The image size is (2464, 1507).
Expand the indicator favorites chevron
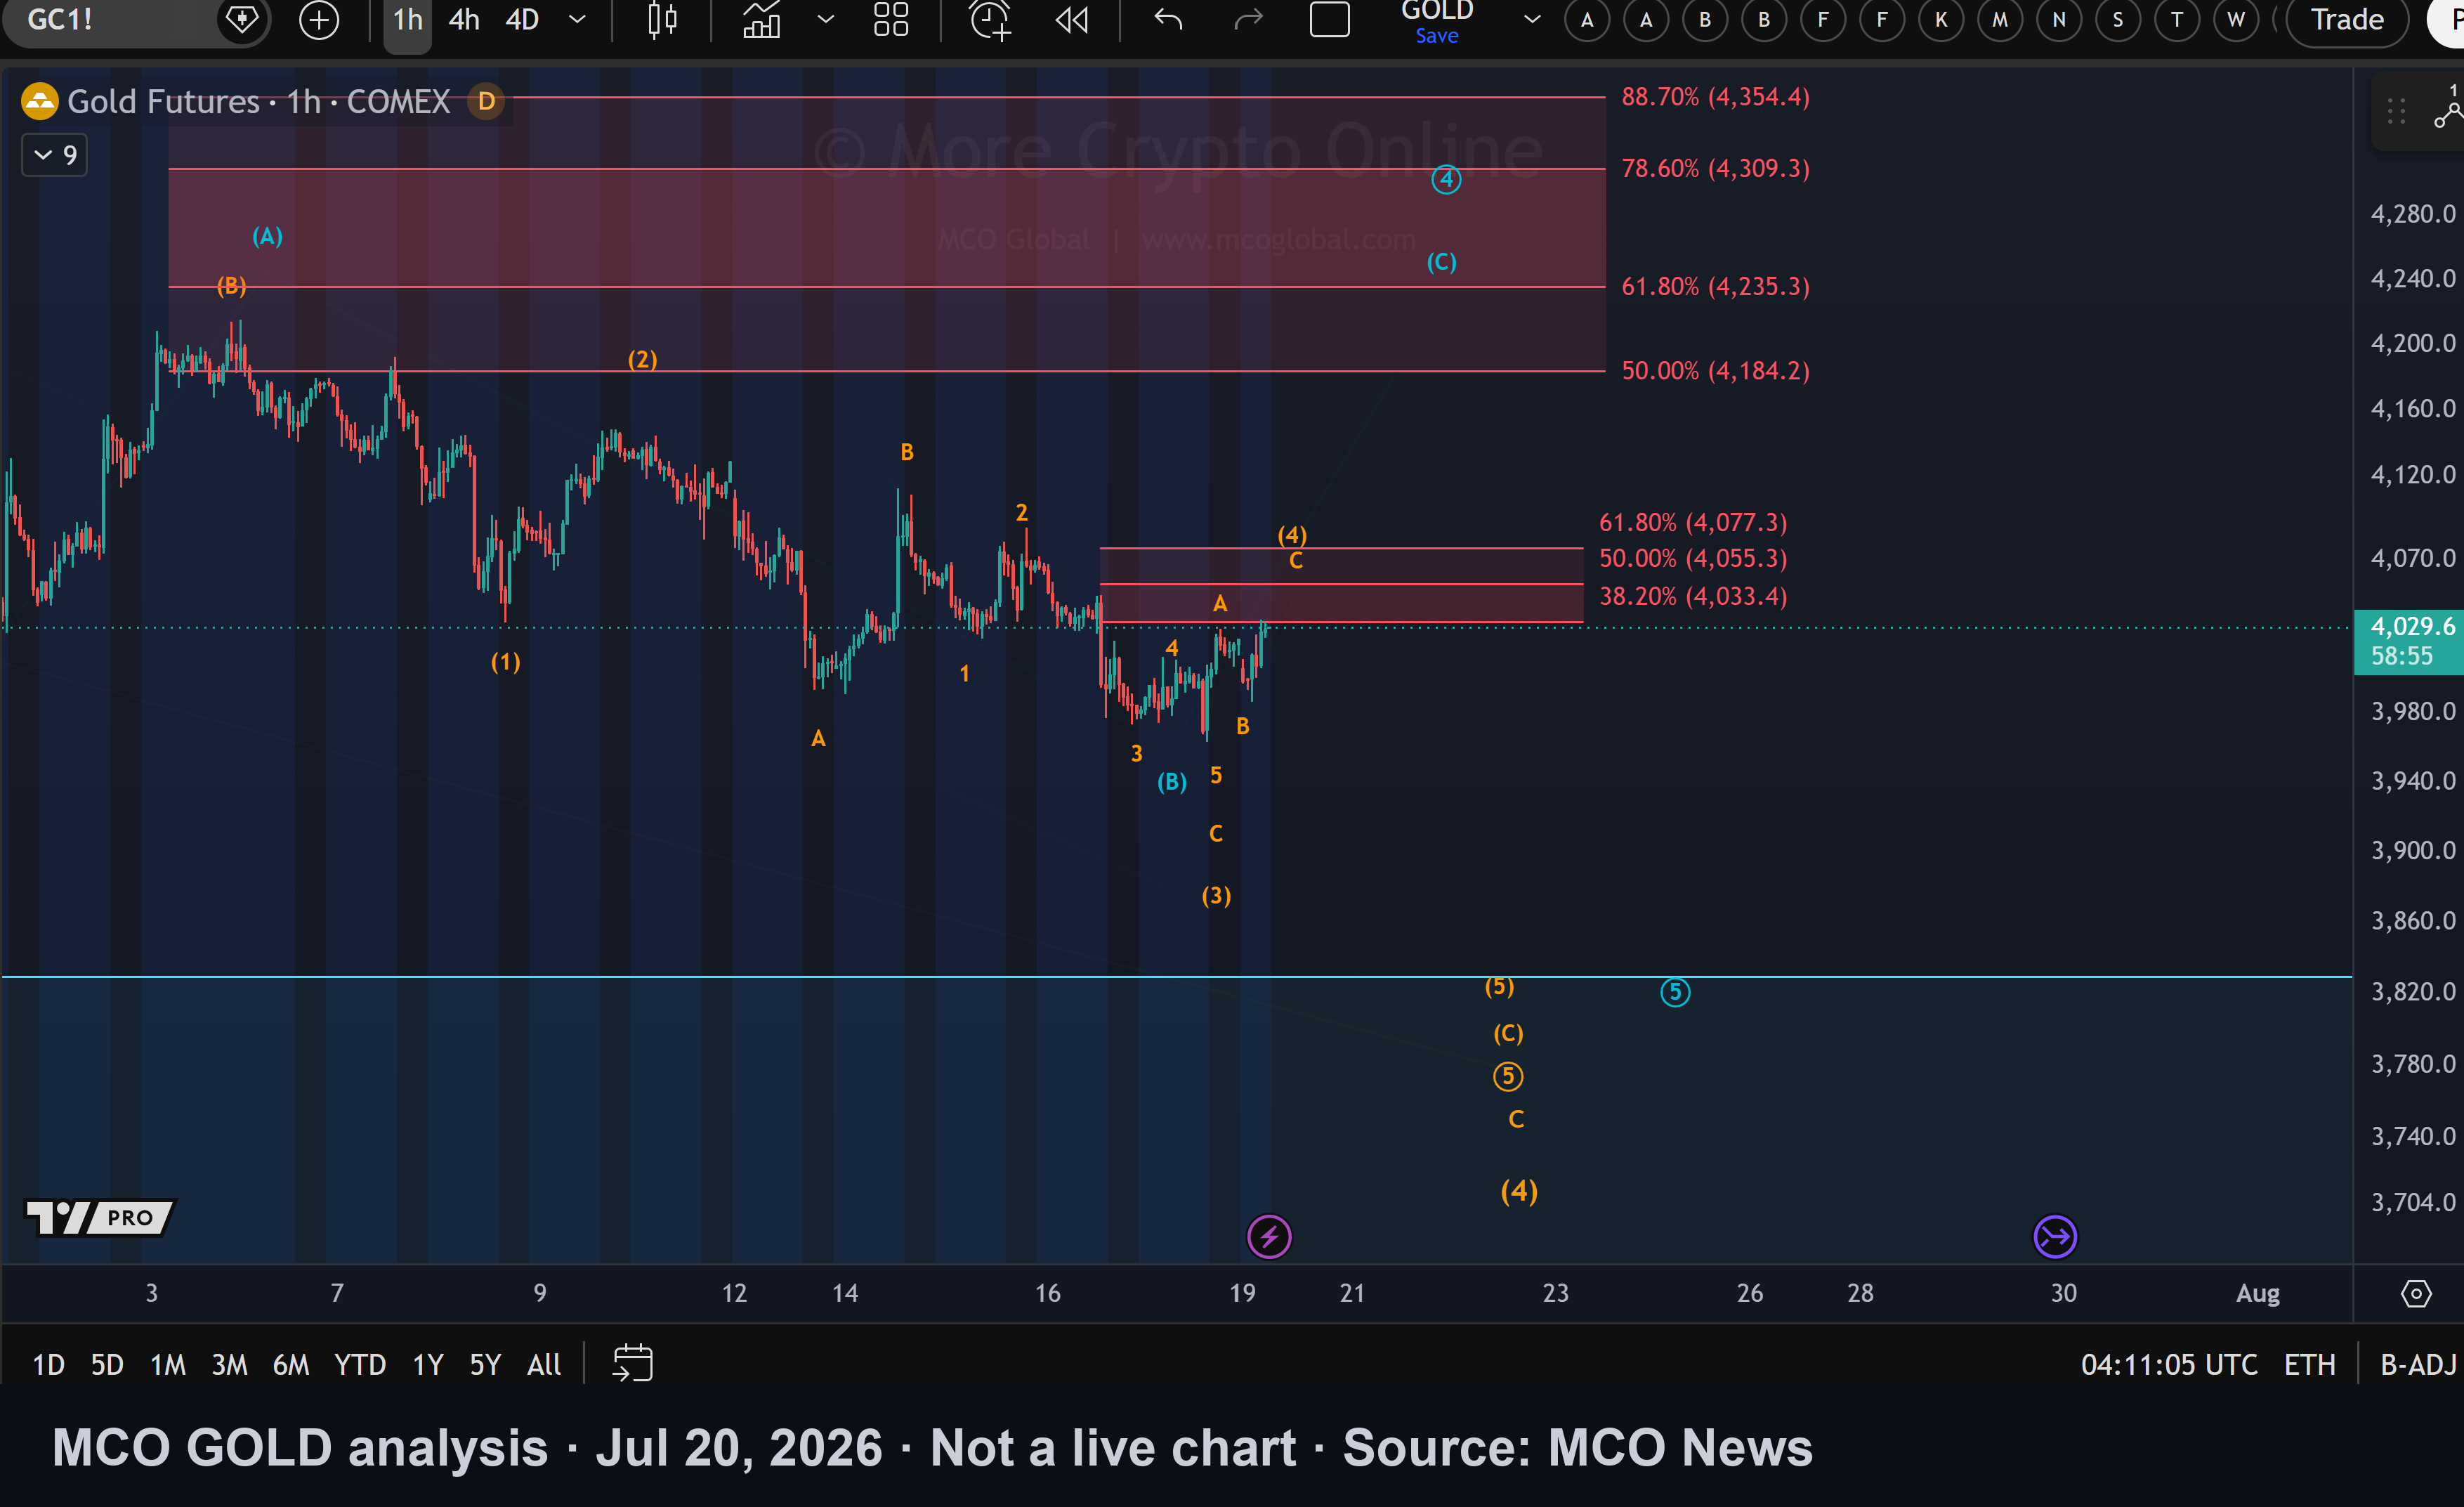pos(825,20)
